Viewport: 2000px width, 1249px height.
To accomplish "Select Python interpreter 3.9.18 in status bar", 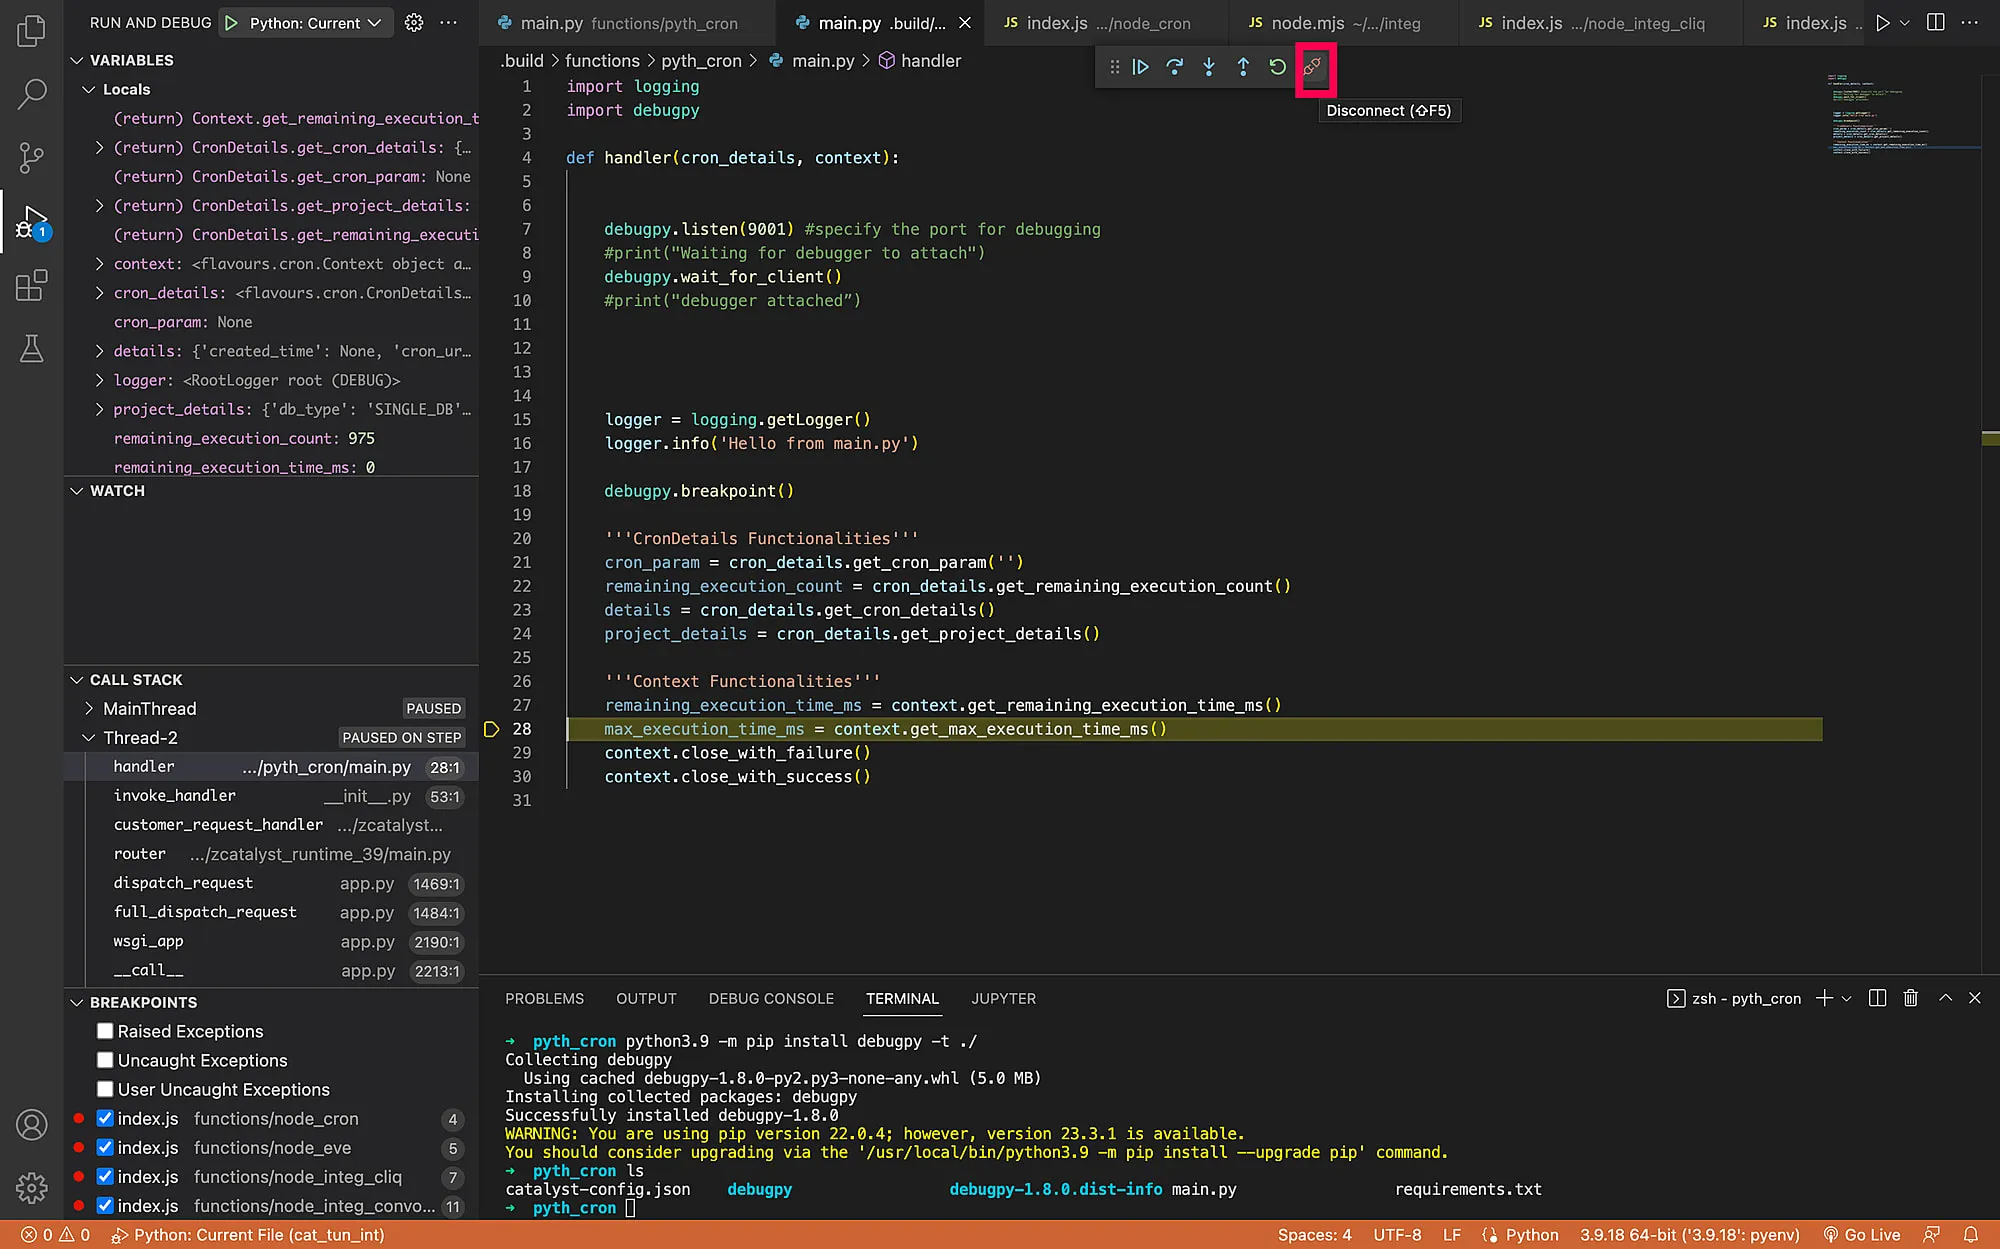I will [x=1689, y=1235].
